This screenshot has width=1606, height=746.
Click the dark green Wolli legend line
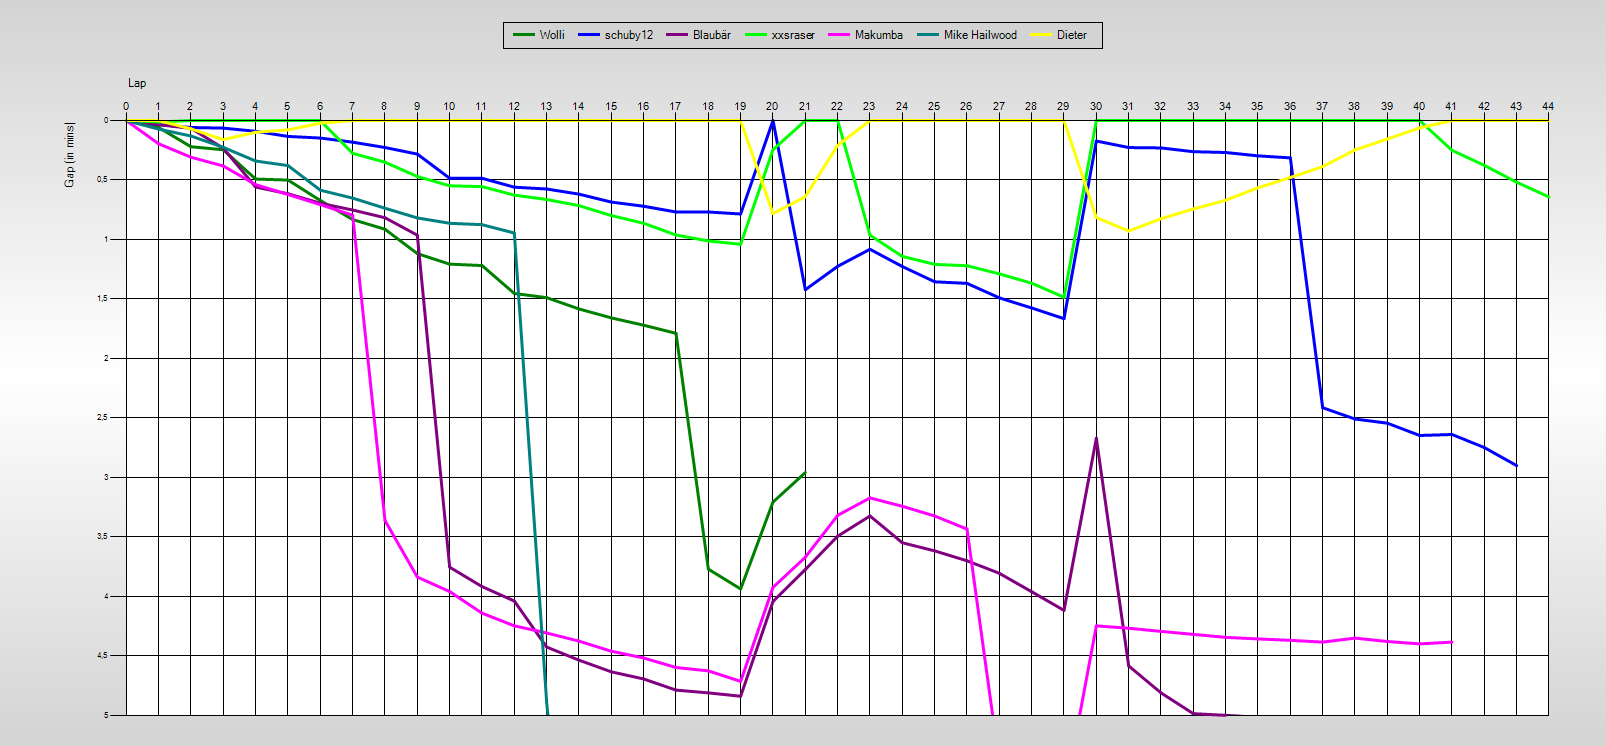tap(524, 35)
